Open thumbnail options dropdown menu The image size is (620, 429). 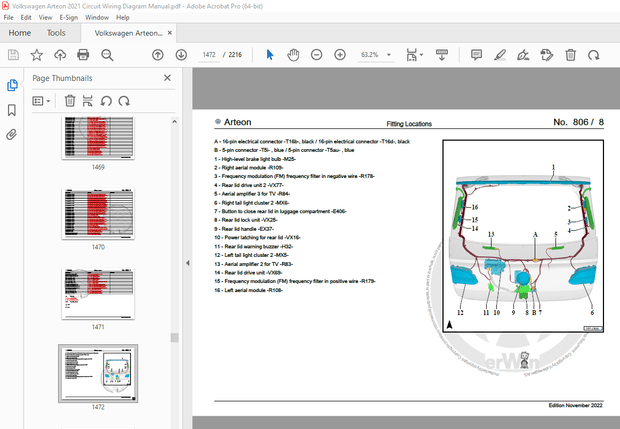41,101
